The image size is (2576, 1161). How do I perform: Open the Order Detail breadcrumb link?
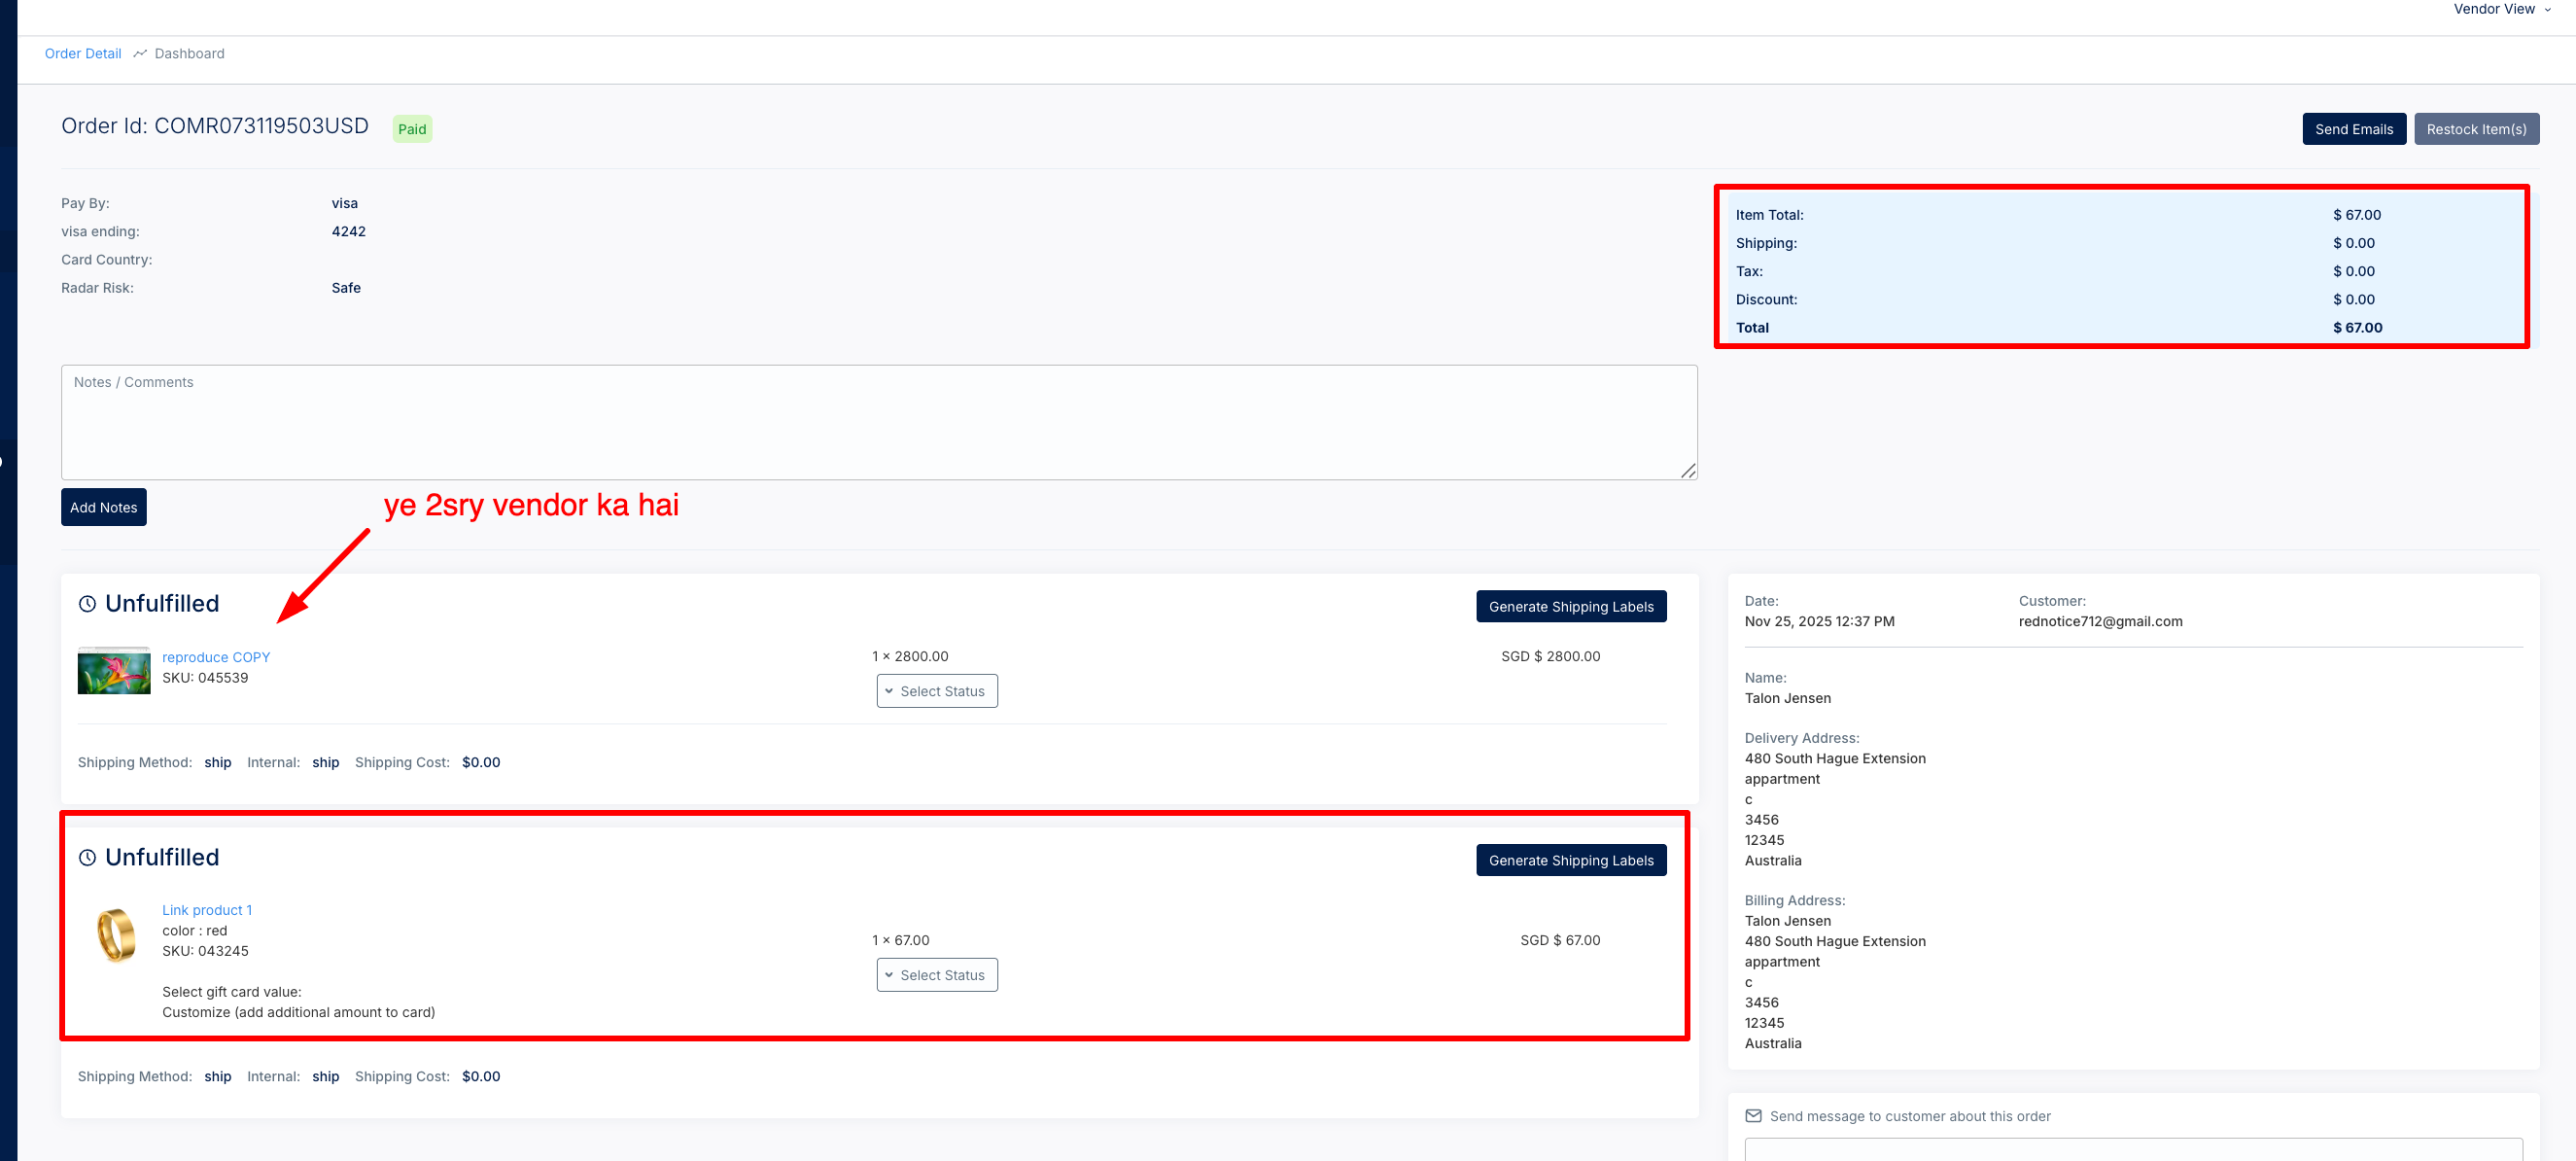(x=83, y=53)
